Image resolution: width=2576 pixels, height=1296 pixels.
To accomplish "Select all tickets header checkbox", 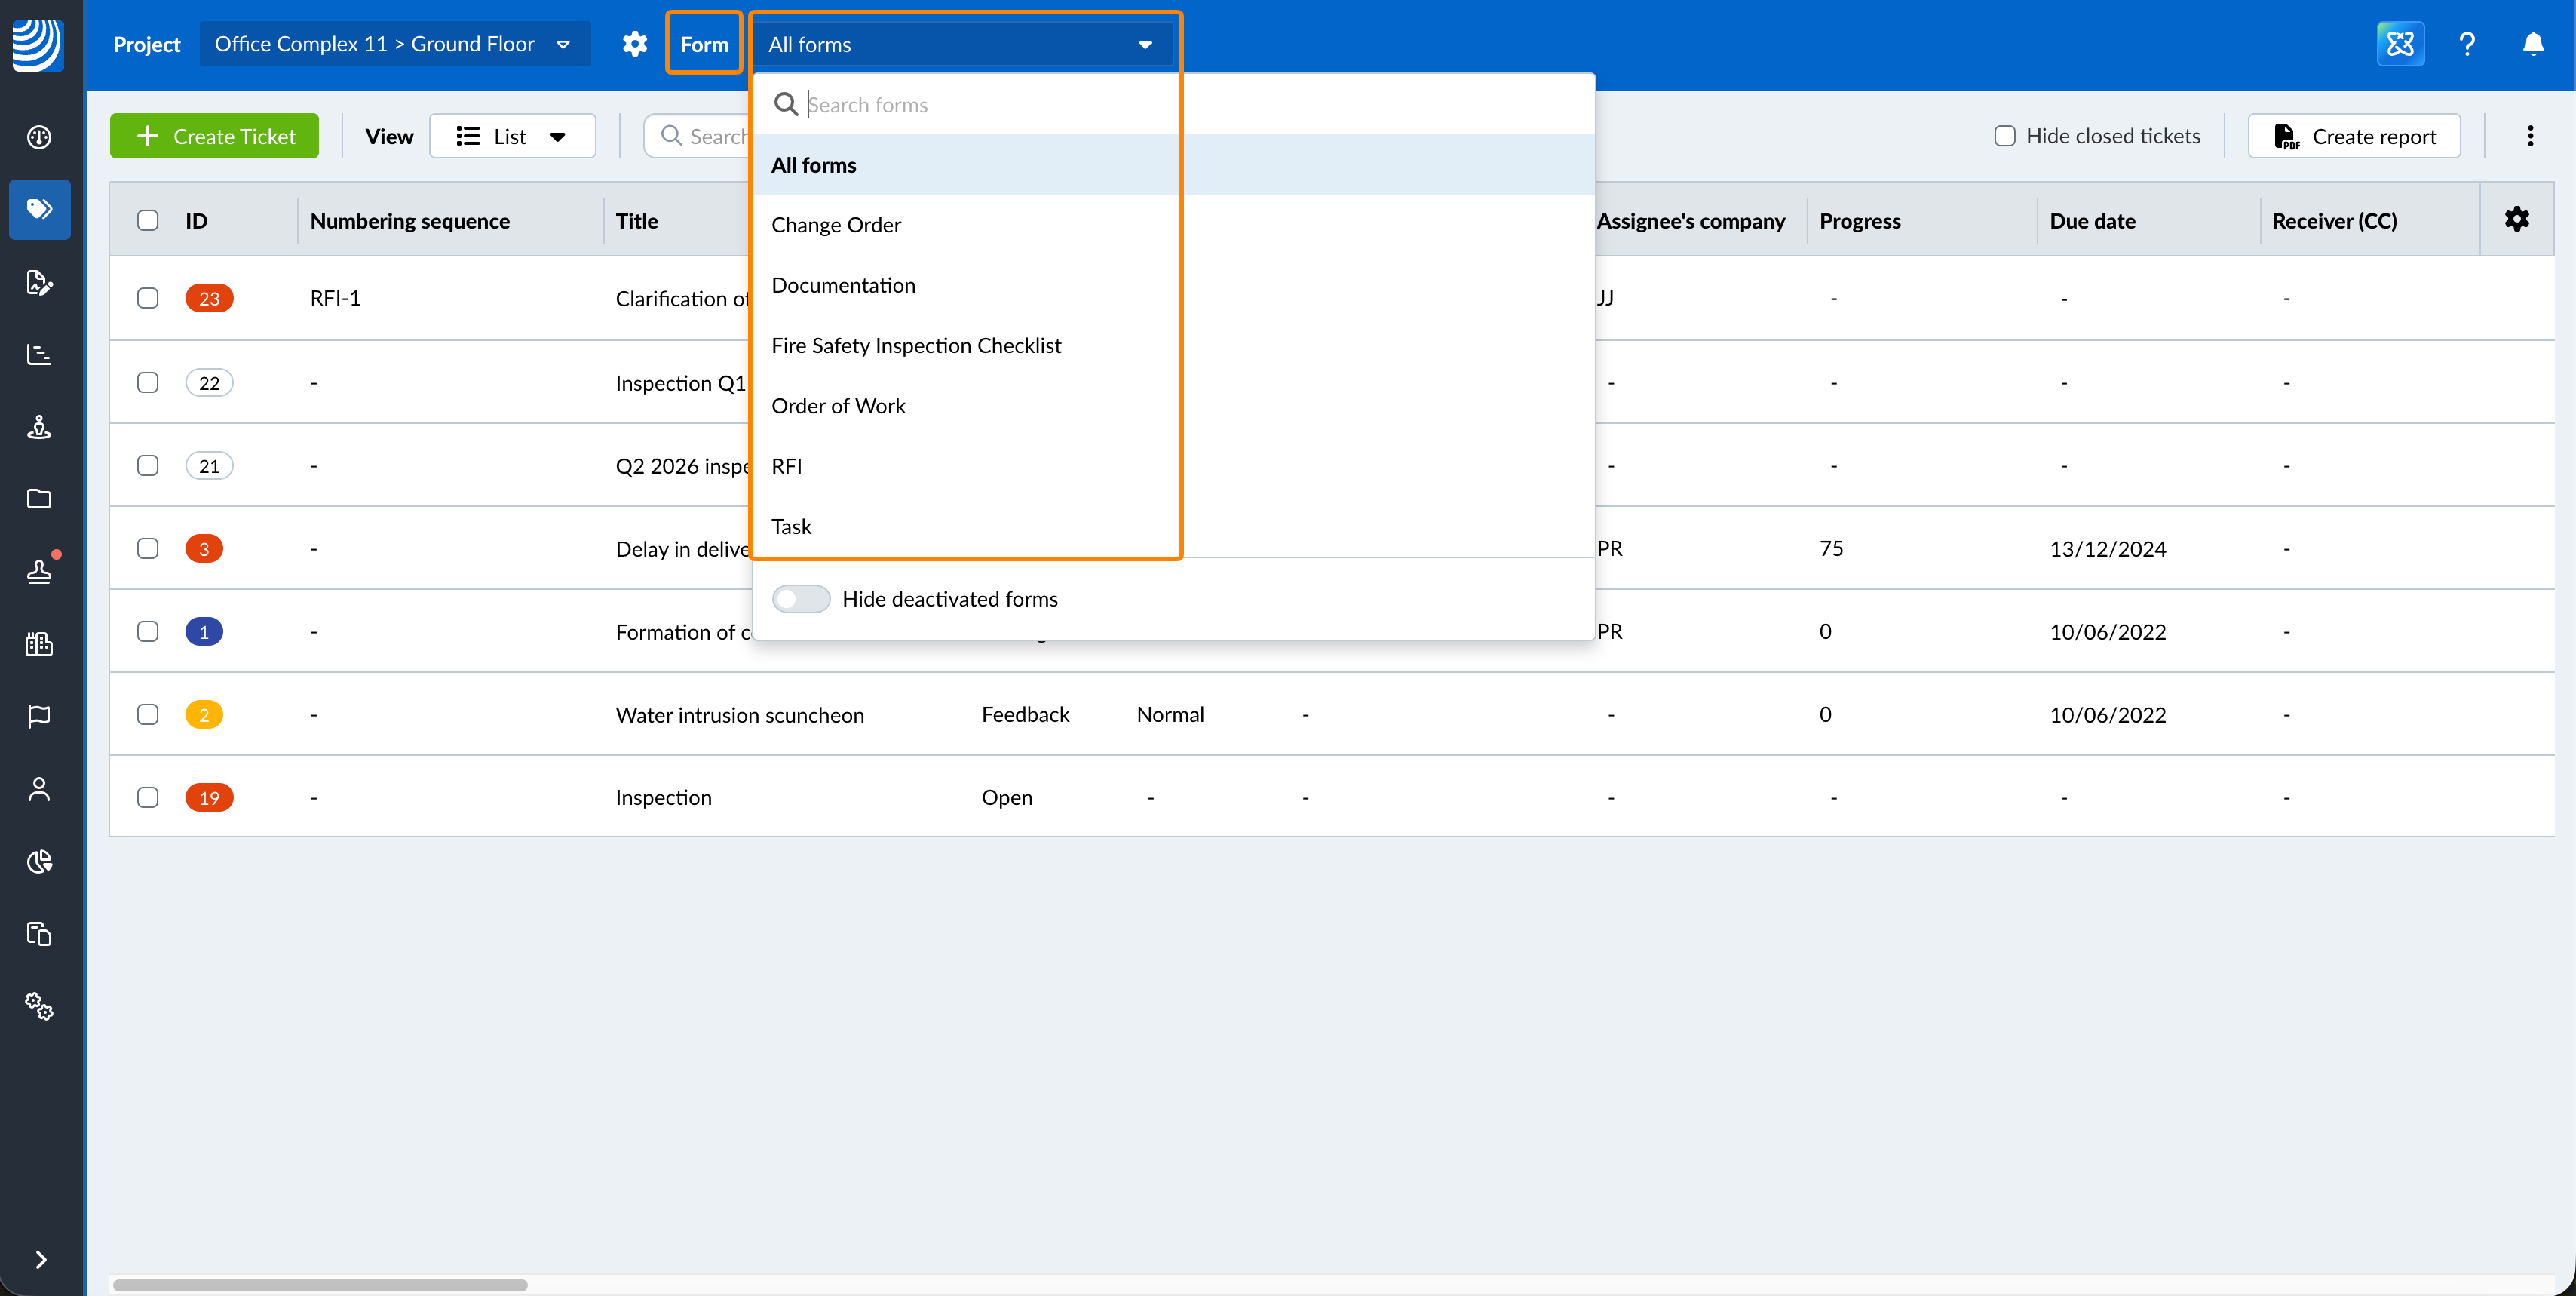I will 148,220.
